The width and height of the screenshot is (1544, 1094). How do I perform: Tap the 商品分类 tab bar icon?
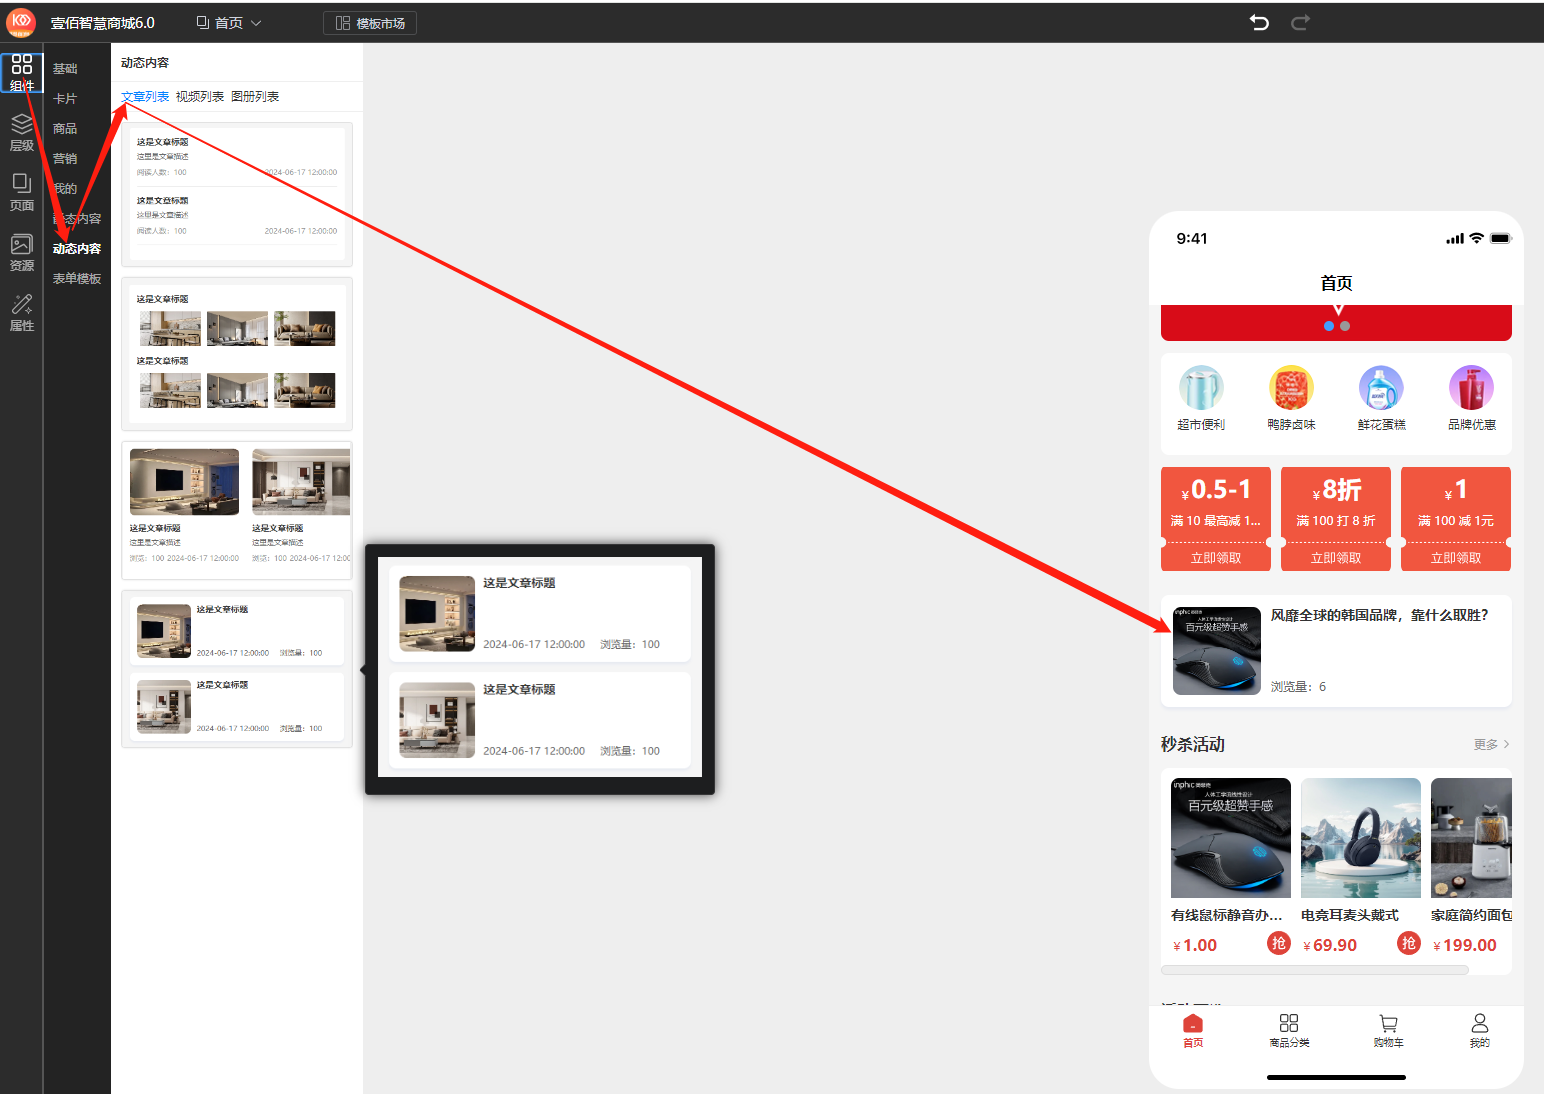1289,1031
